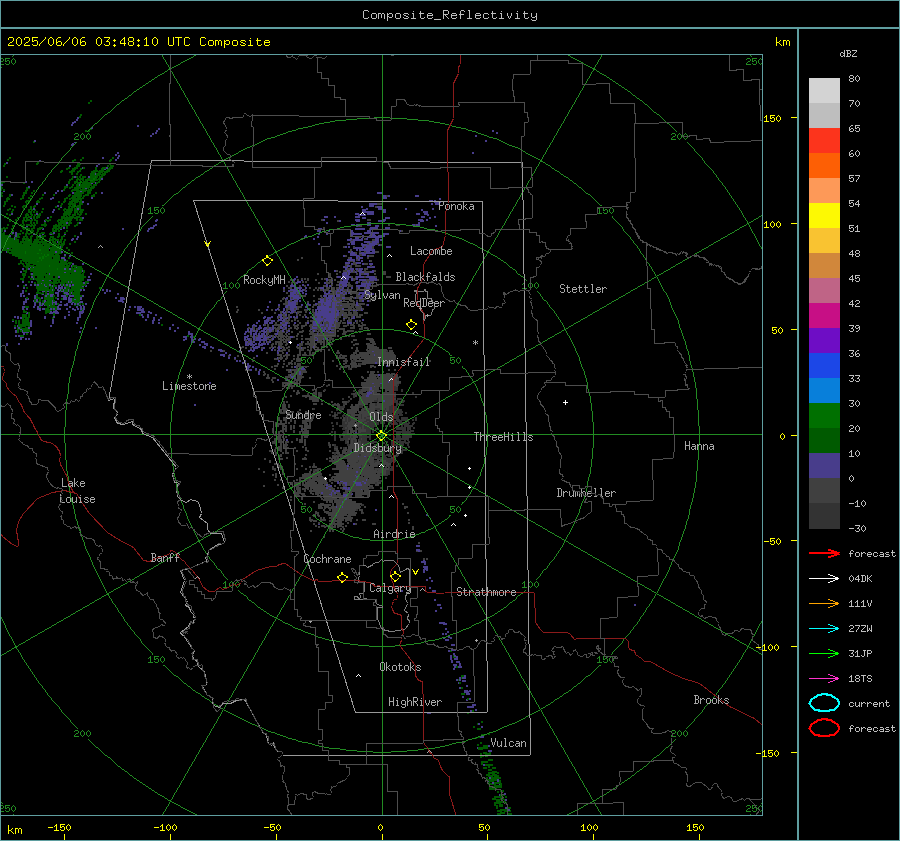This screenshot has height=841, width=900.
Task: Click the Strathmore town label
Action: pos(486,592)
